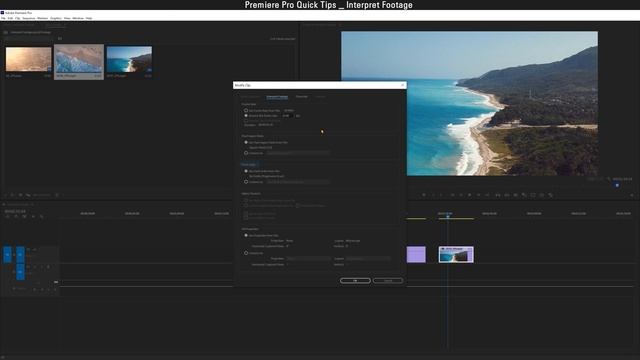Select Use Properties from File under VR
This screenshot has height=360, width=640.
(x=246, y=236)
